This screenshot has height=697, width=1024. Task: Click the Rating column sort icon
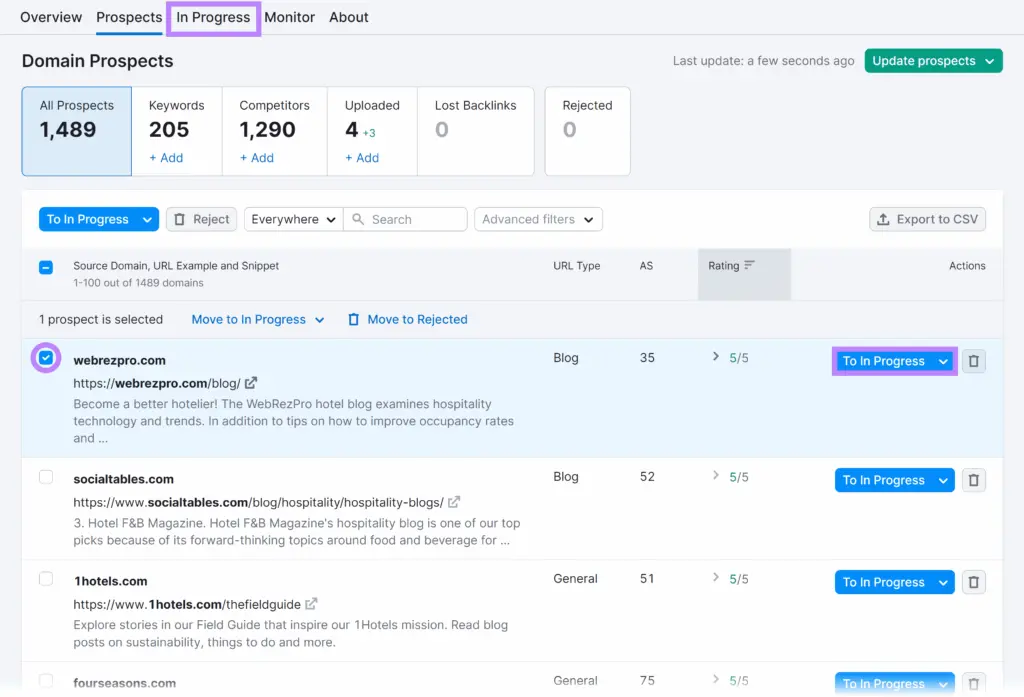[750, 266]
